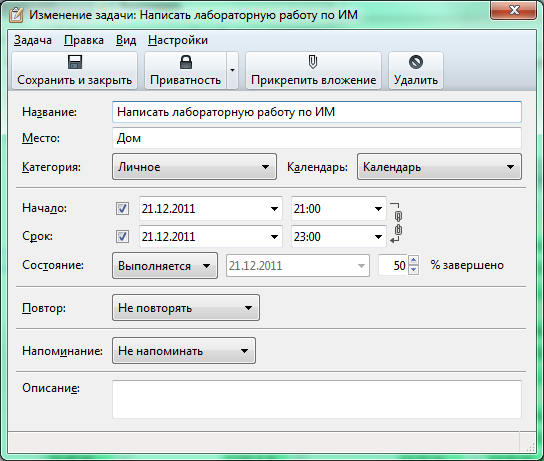Open the Правка menu

(84, 40)
